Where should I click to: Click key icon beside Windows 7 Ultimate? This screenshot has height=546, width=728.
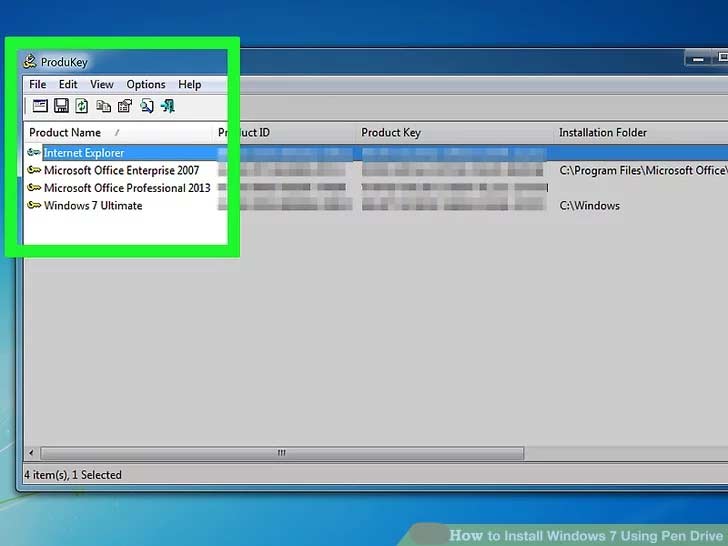coord(34,205)
